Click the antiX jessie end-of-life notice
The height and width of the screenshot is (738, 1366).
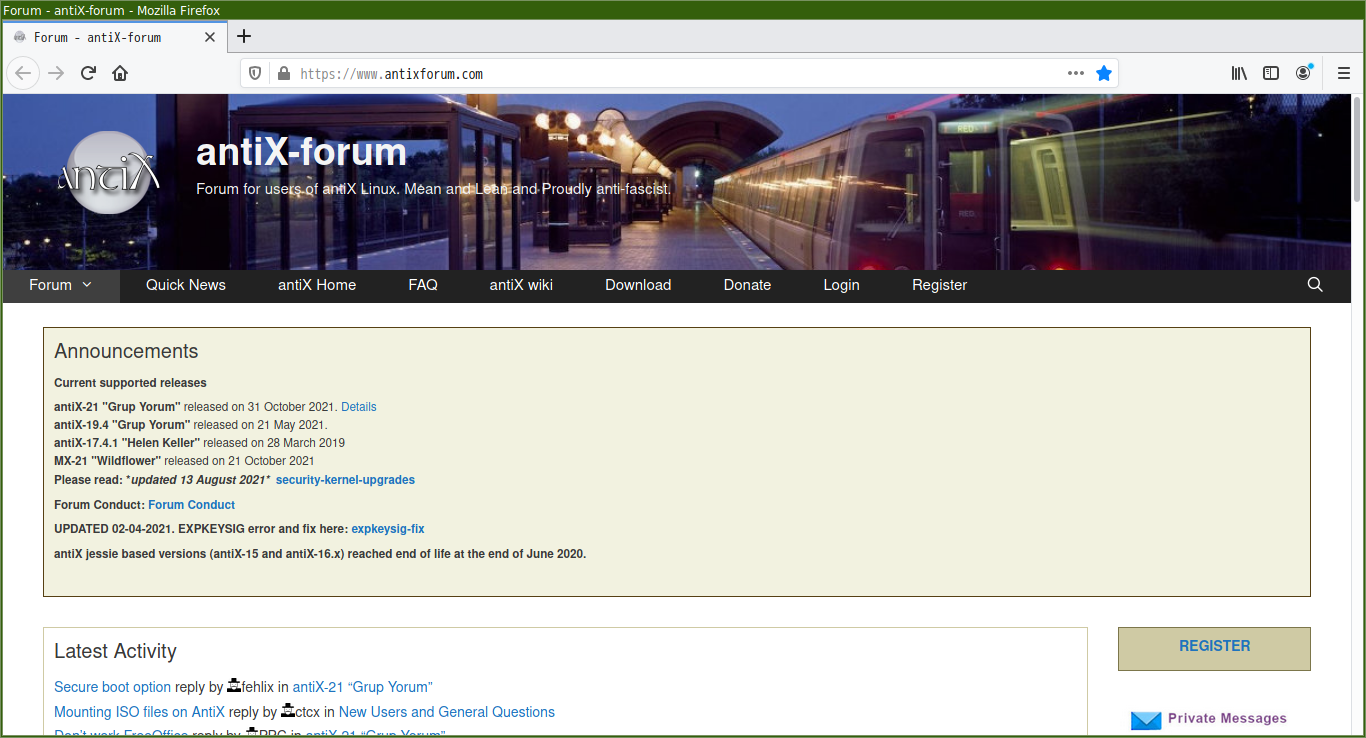[320, 554]
